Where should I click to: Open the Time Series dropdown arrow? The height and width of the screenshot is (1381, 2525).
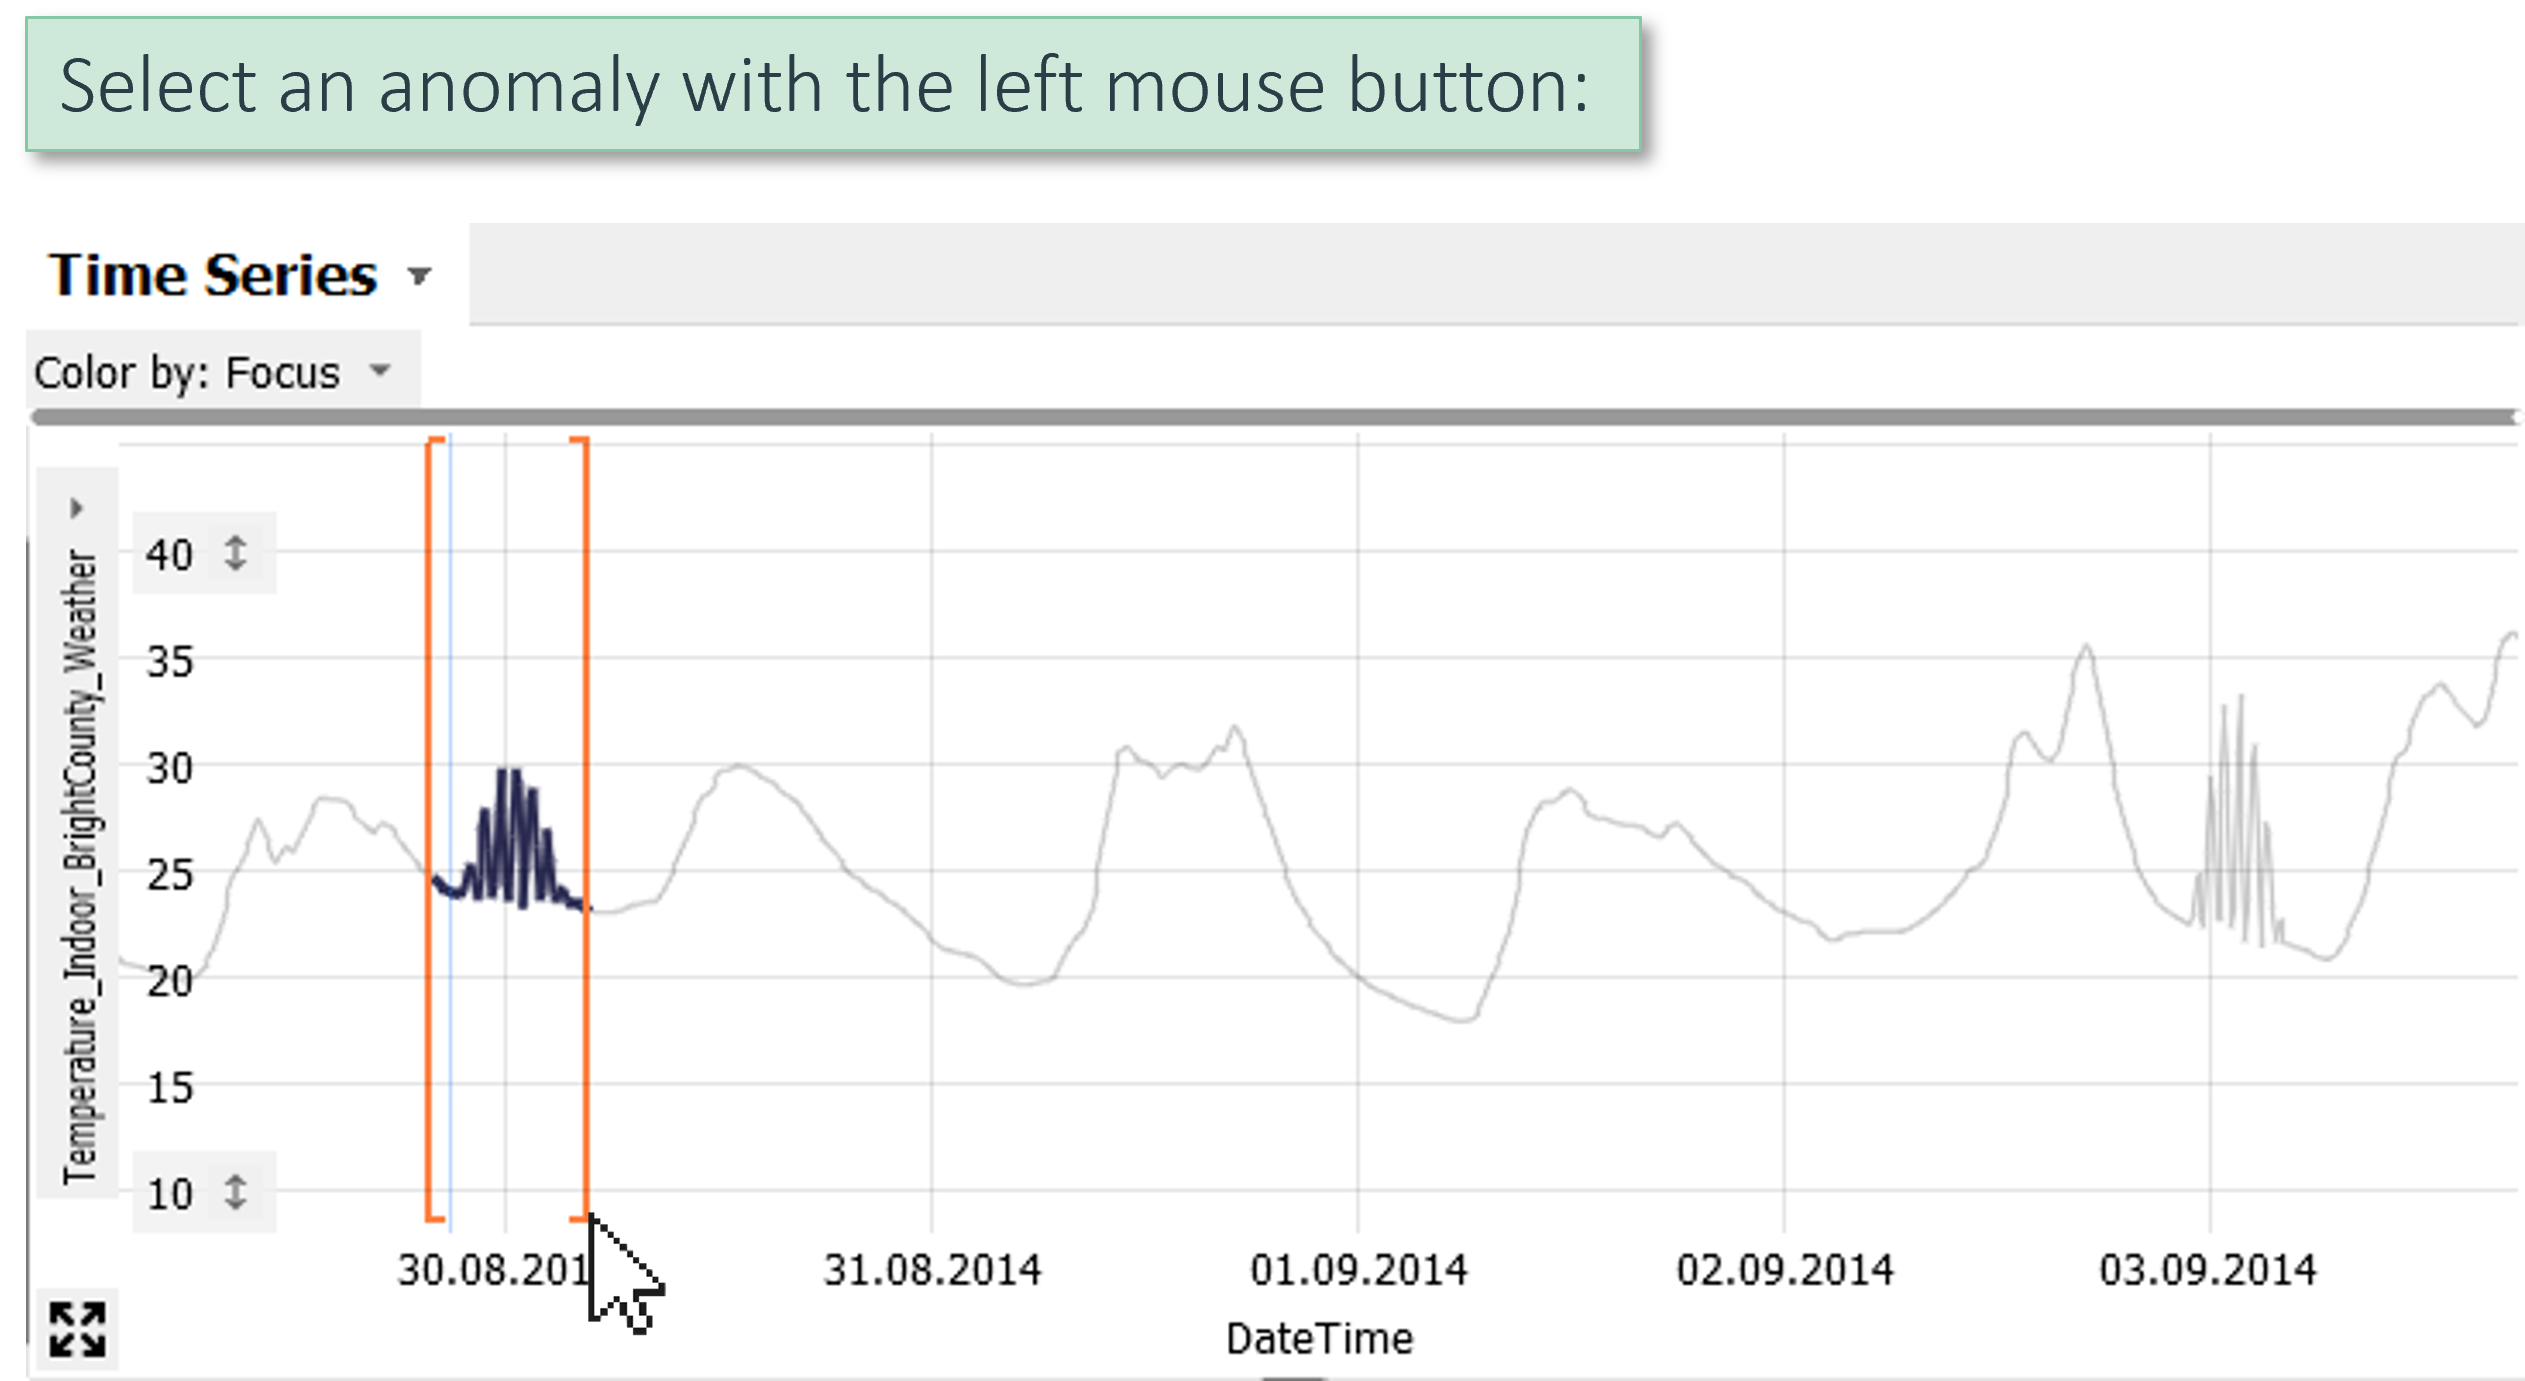click(420, 277)
